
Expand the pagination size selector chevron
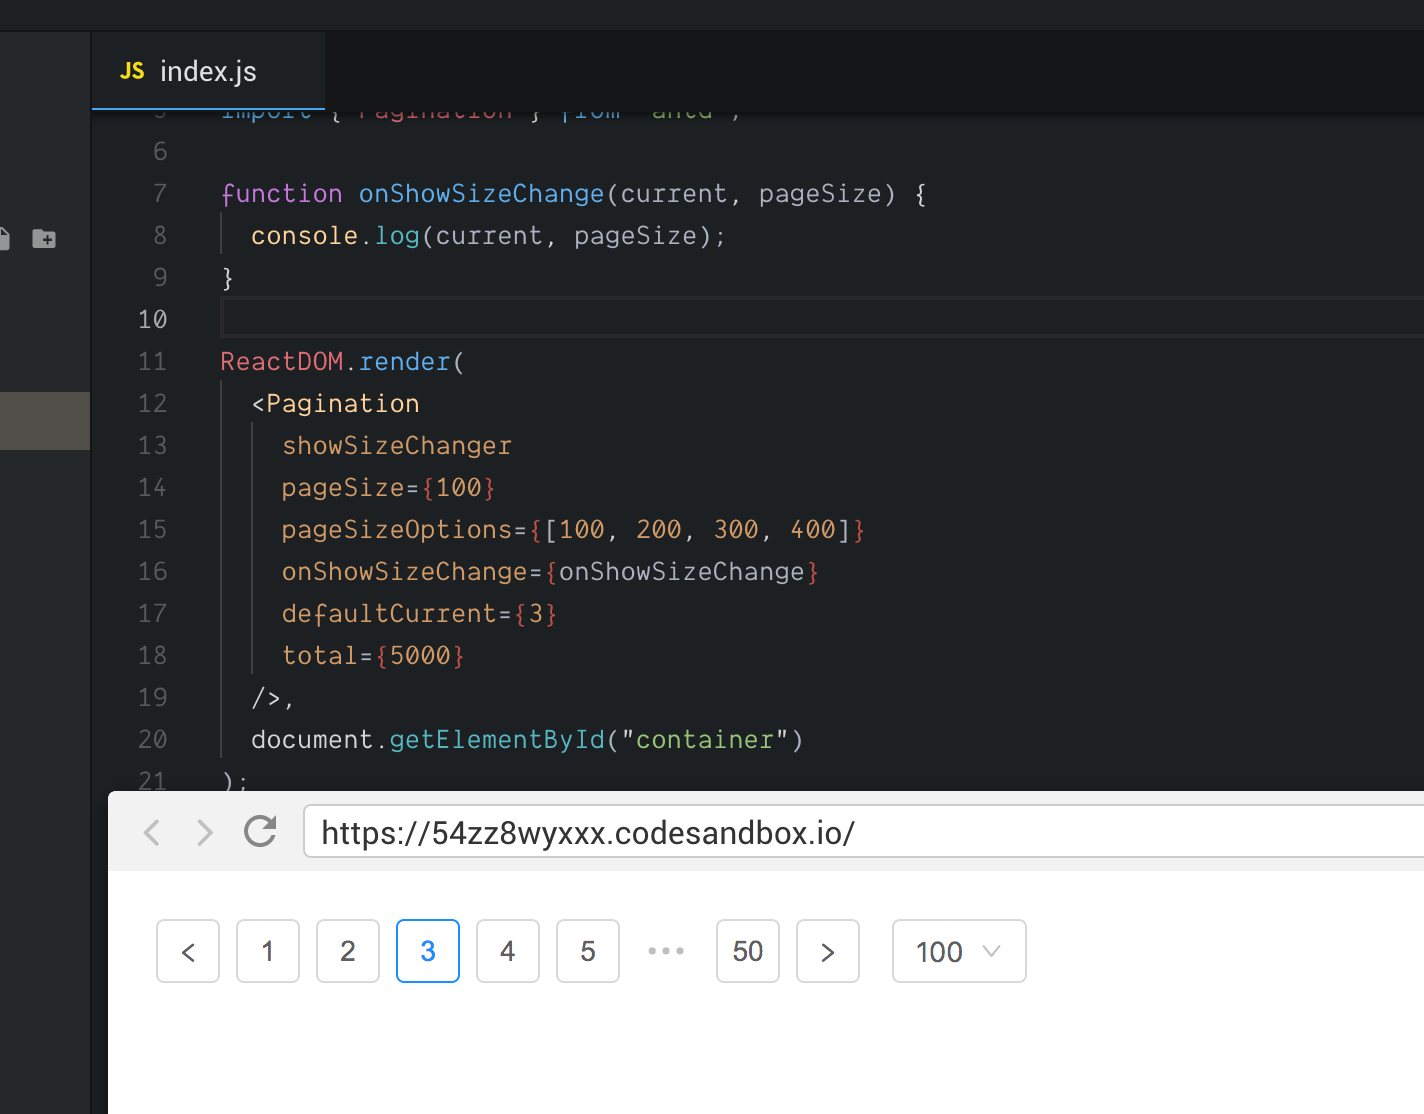(993, 951)
